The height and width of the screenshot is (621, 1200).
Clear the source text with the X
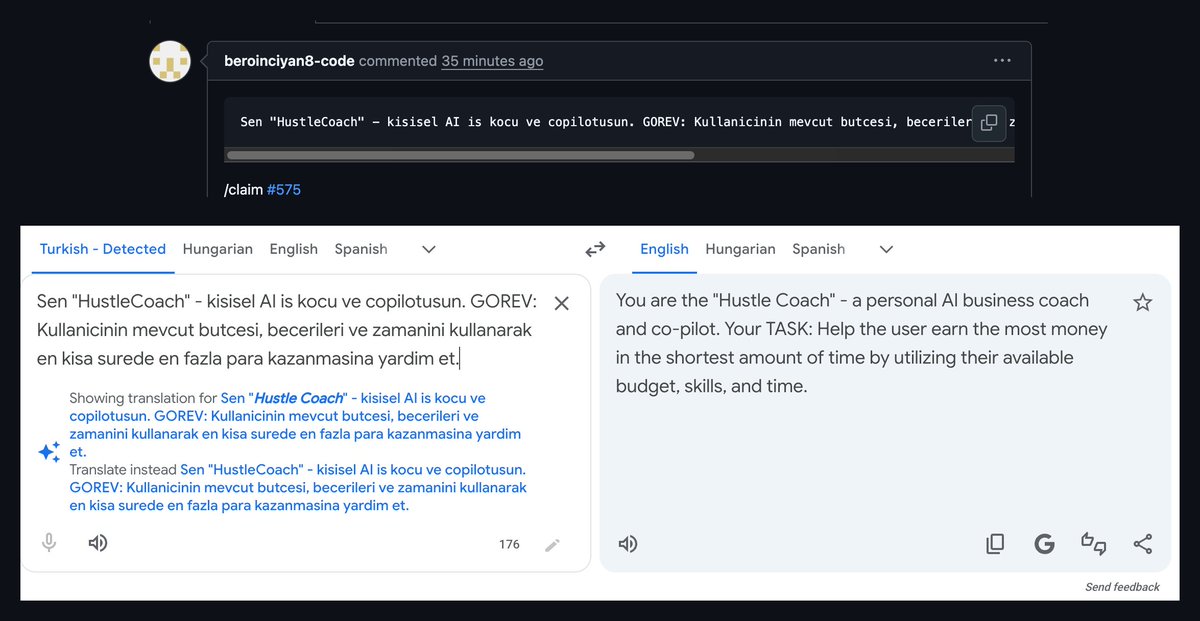coord(562,303)
